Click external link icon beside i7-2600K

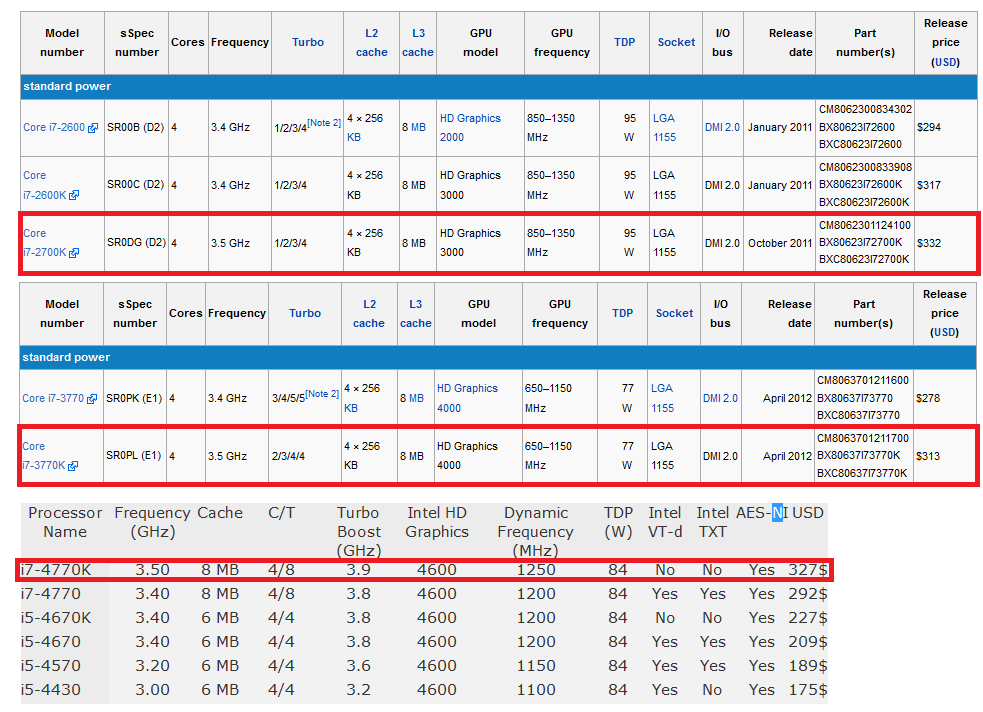[x=74, y=196]
